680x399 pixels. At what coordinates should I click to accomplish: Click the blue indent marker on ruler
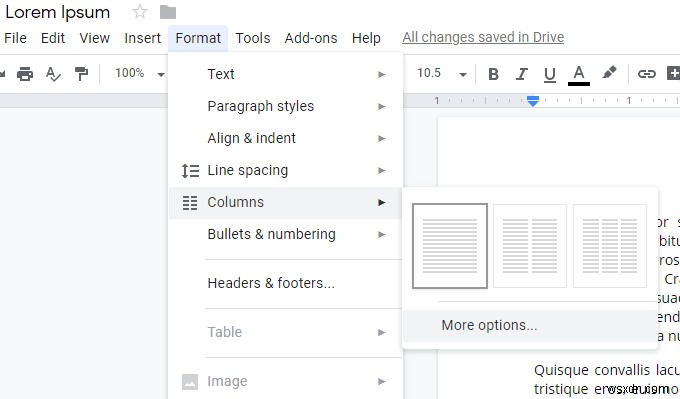[533, 101]
